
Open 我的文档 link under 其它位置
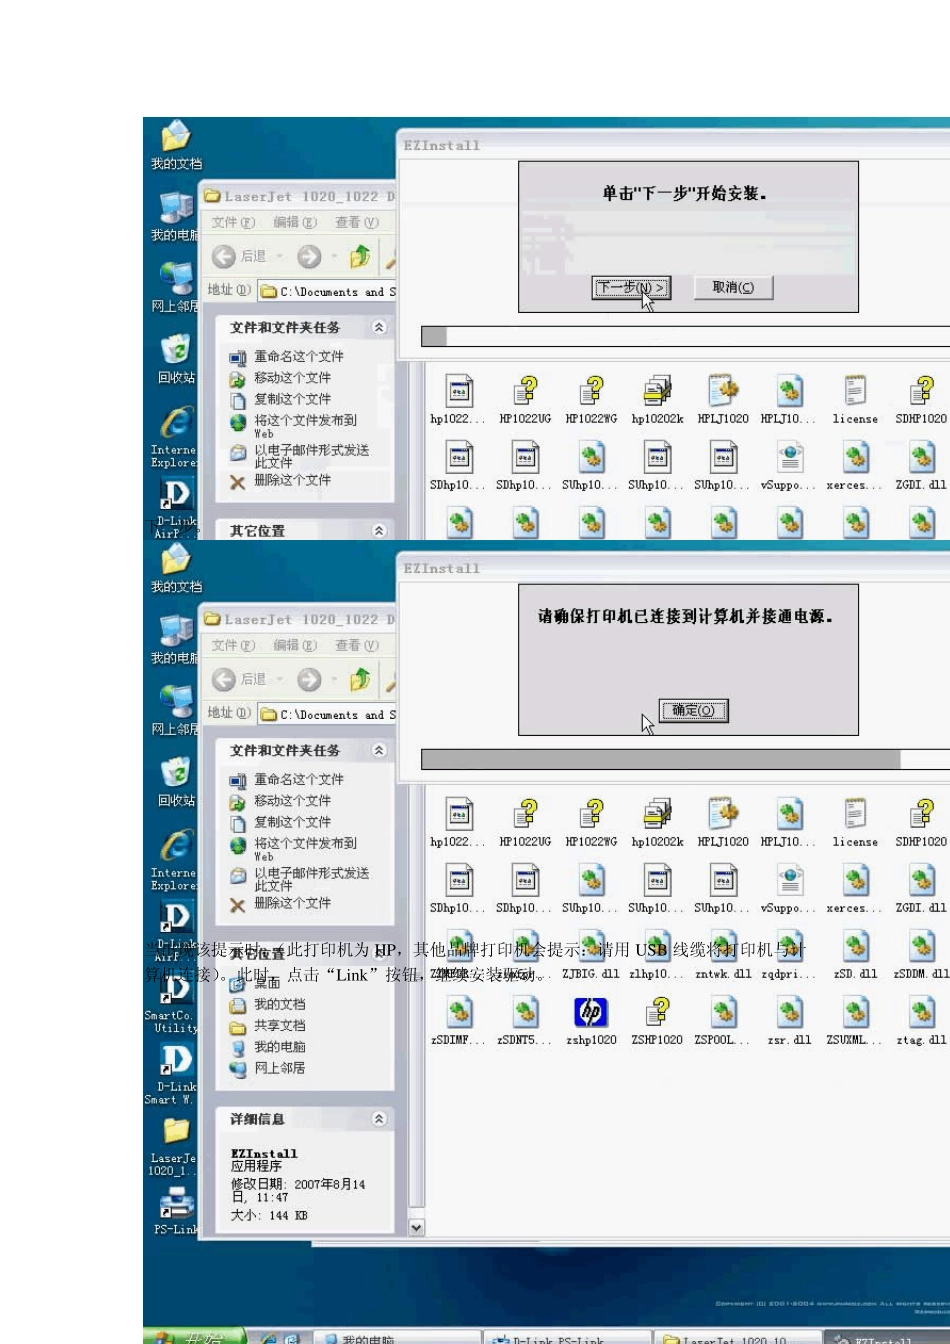(x=267, y=1004)
